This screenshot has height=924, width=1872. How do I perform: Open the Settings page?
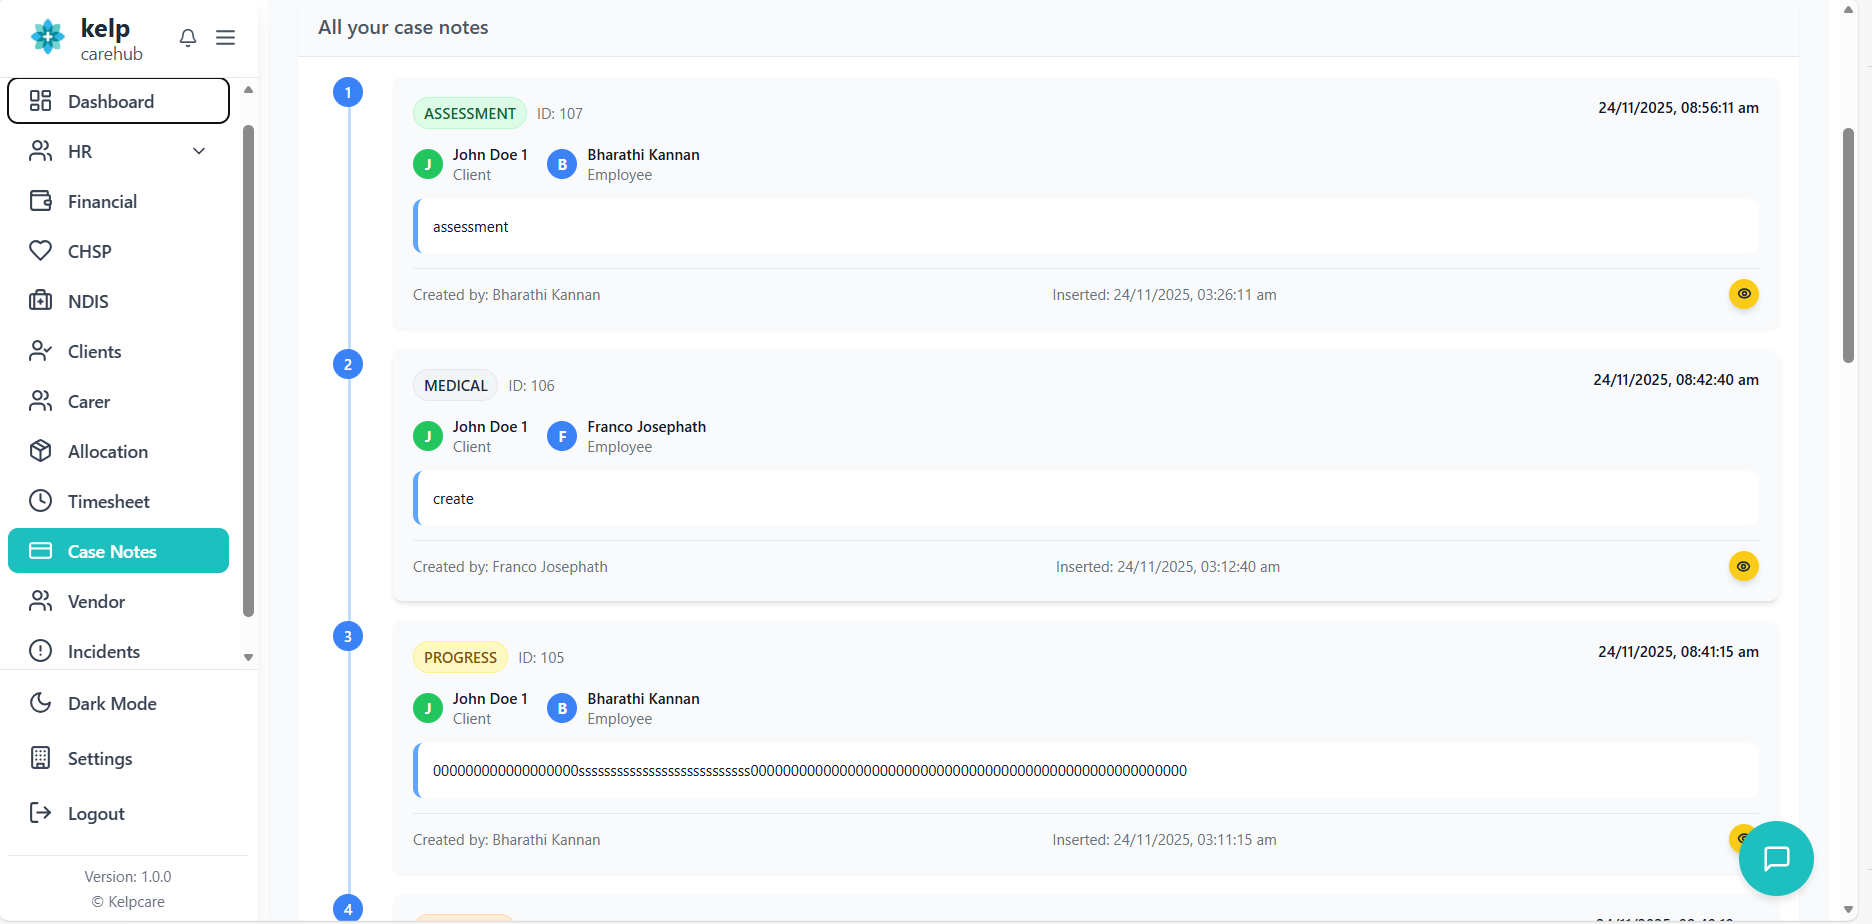[x=100, y=759]
